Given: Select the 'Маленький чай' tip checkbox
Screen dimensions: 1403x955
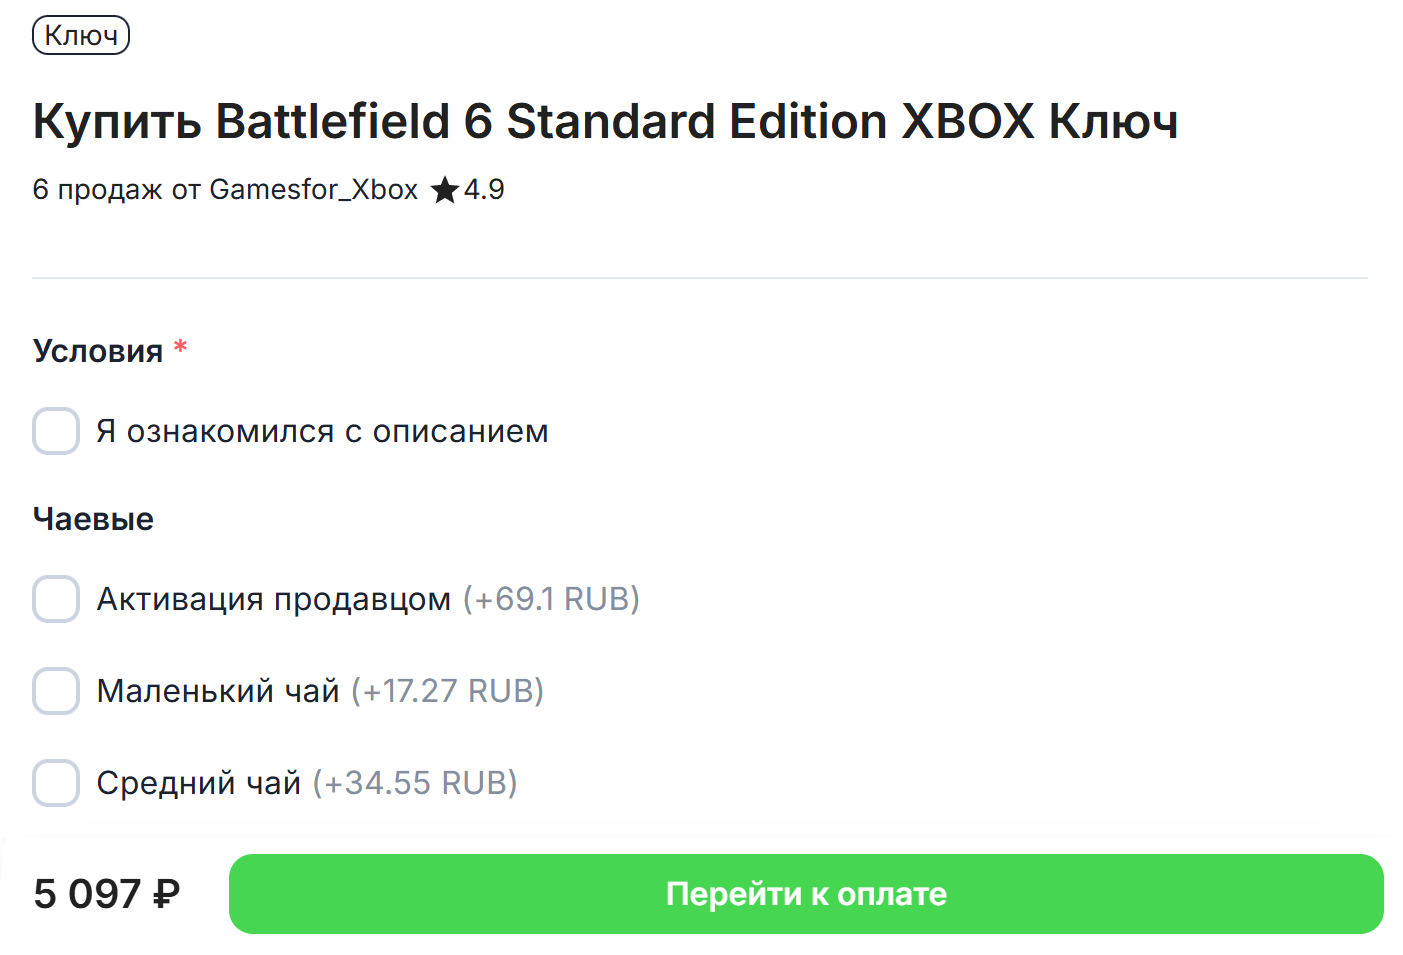Looking at the screenshot, I should pyautogui.click(x=56, y=691).
